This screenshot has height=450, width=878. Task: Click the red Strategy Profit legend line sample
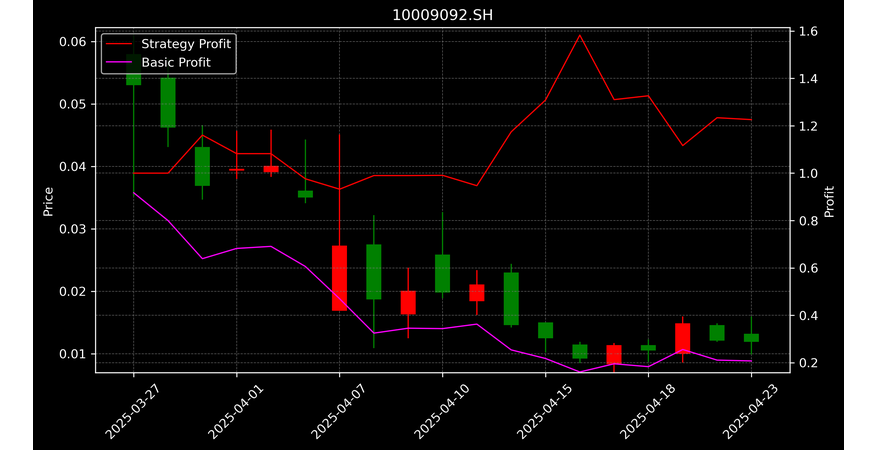[119, 44]
